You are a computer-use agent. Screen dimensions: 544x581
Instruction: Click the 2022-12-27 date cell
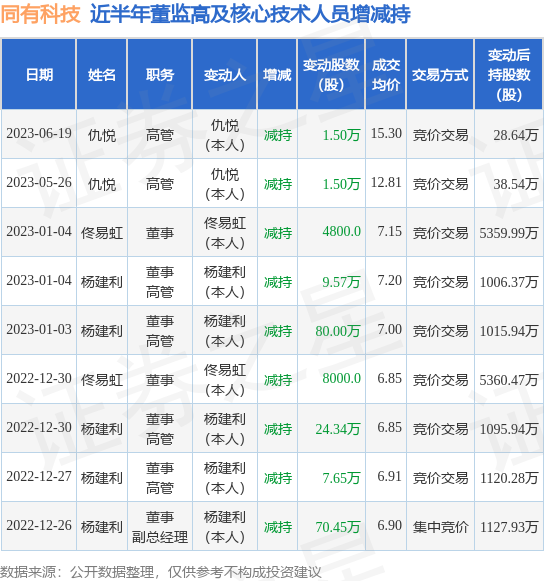coord(39,477)
